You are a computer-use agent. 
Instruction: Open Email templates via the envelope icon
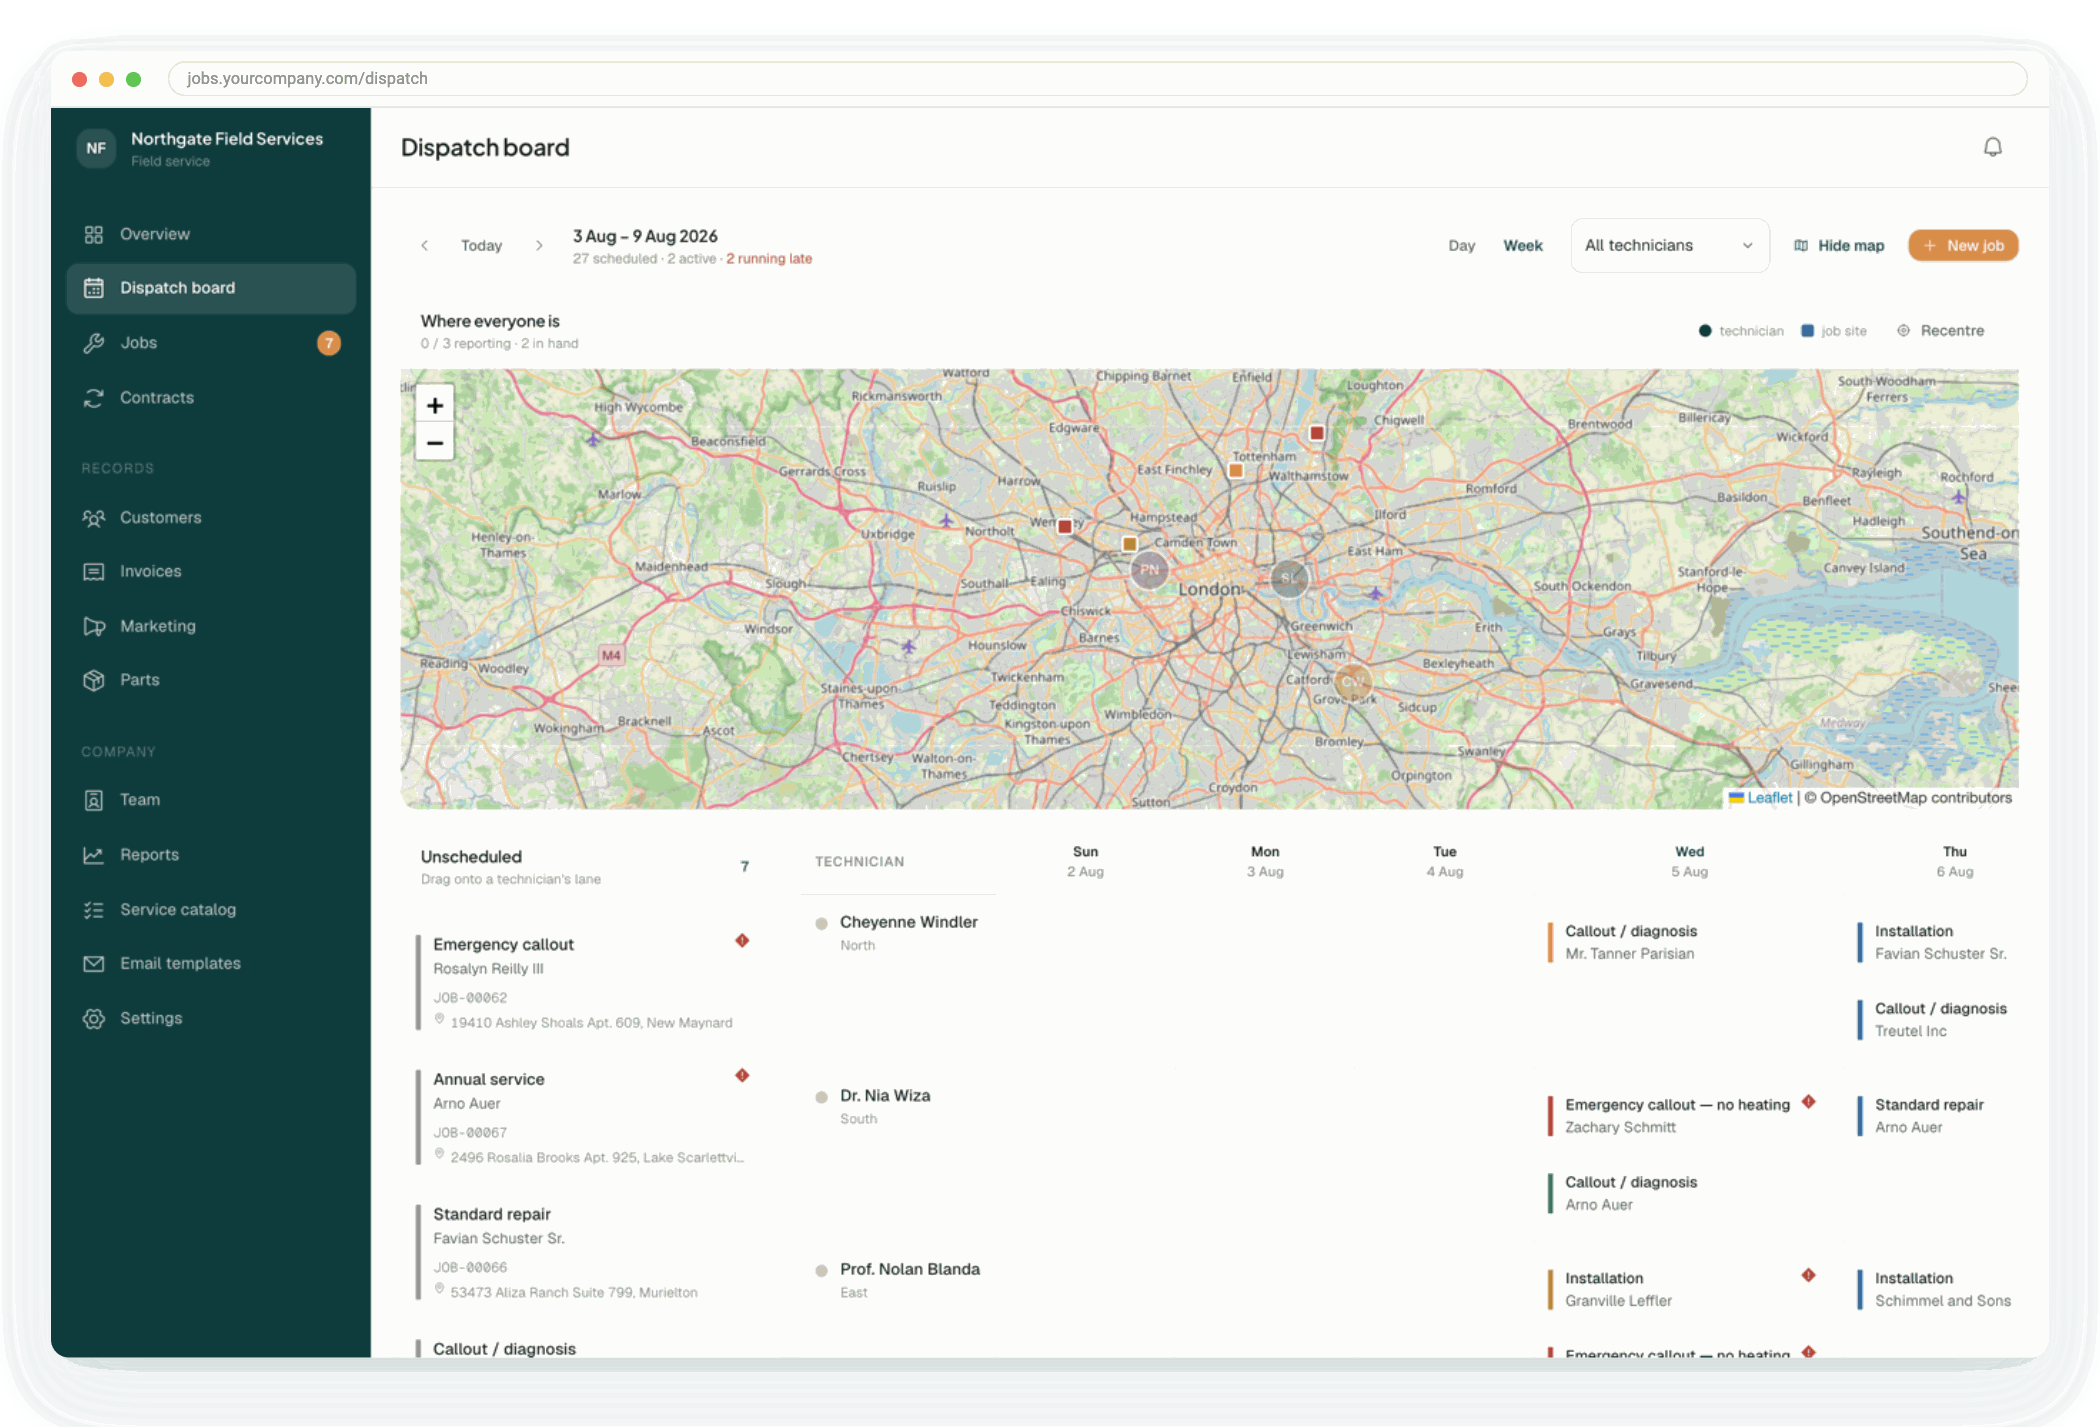[94, 964]
